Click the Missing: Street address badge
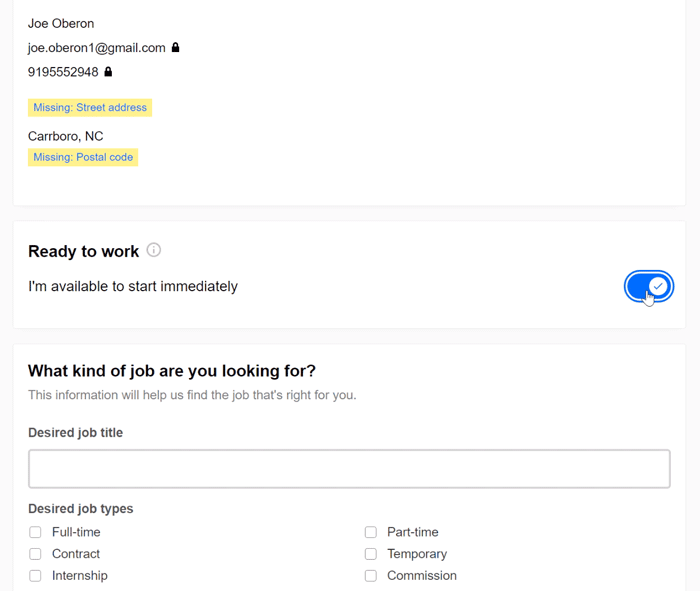The width and height of the screenshot is (700, 591). pos(90,108)
